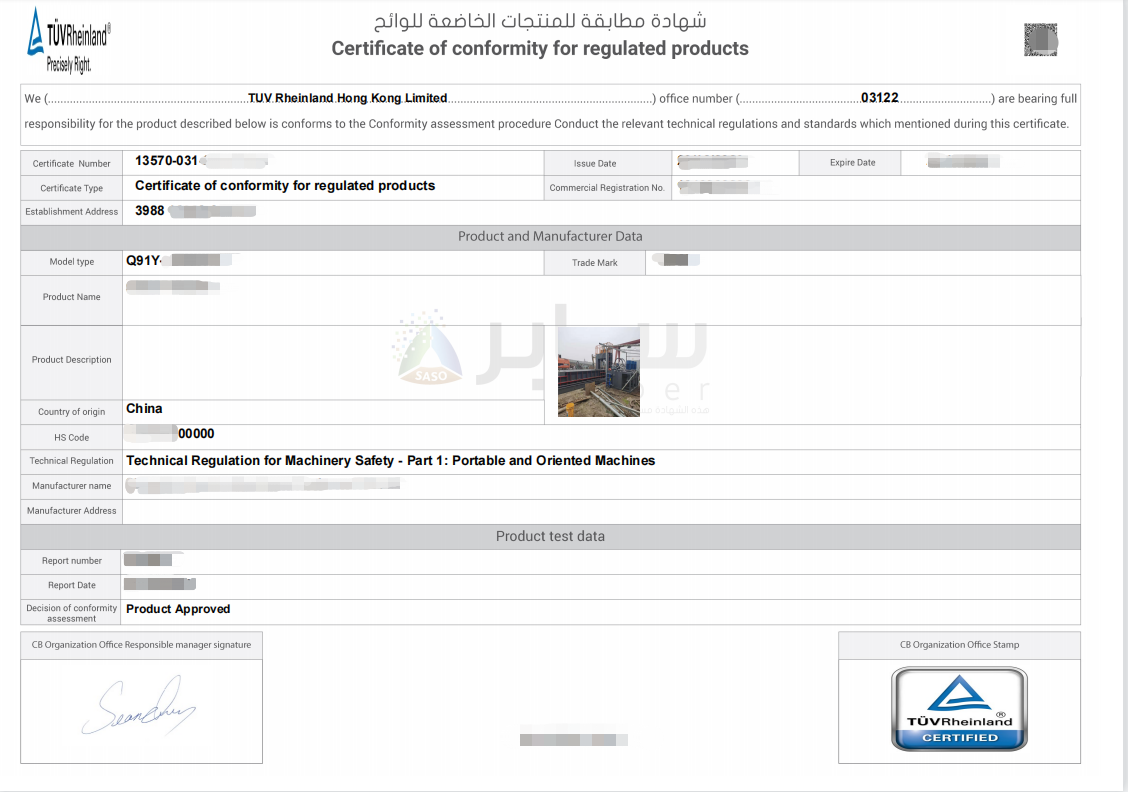
Task: Click the responsible manager's handwritten signature
Action: click(x=138, y=707)
